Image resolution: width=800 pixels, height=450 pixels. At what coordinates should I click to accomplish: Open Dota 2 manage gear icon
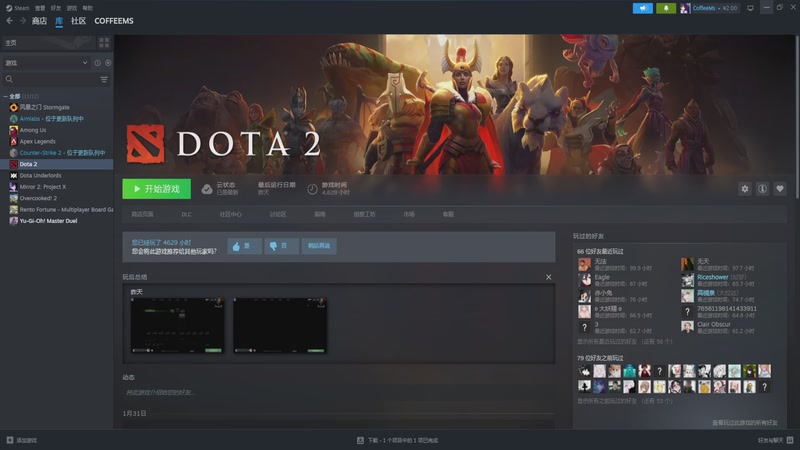coord(745,189)
